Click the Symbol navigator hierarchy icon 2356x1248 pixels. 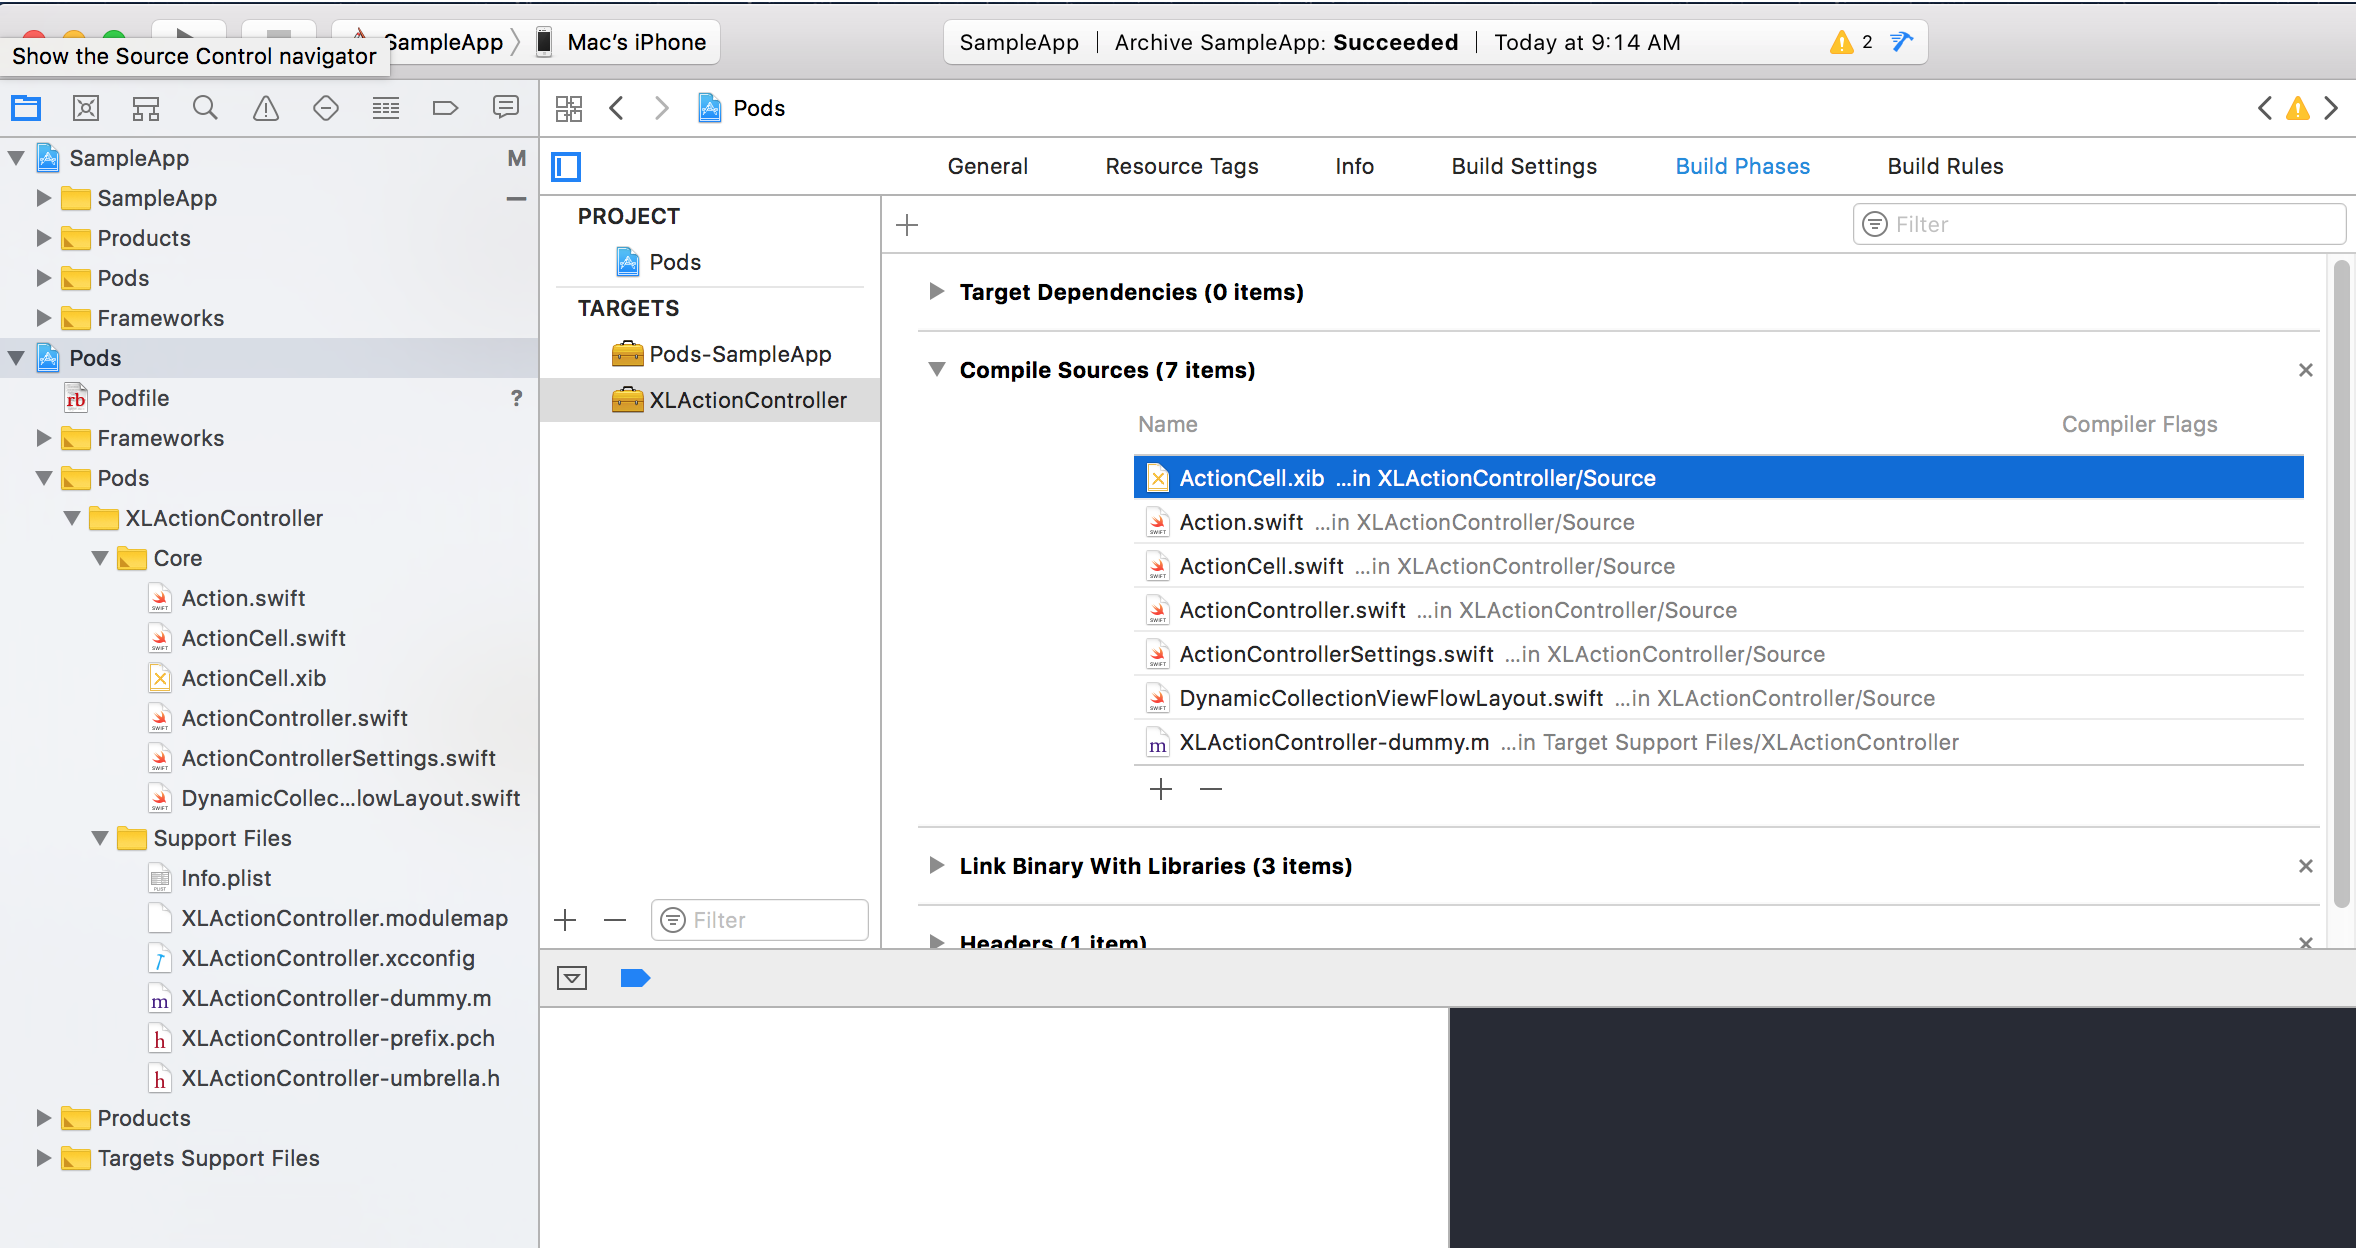(x=146, y=108)
